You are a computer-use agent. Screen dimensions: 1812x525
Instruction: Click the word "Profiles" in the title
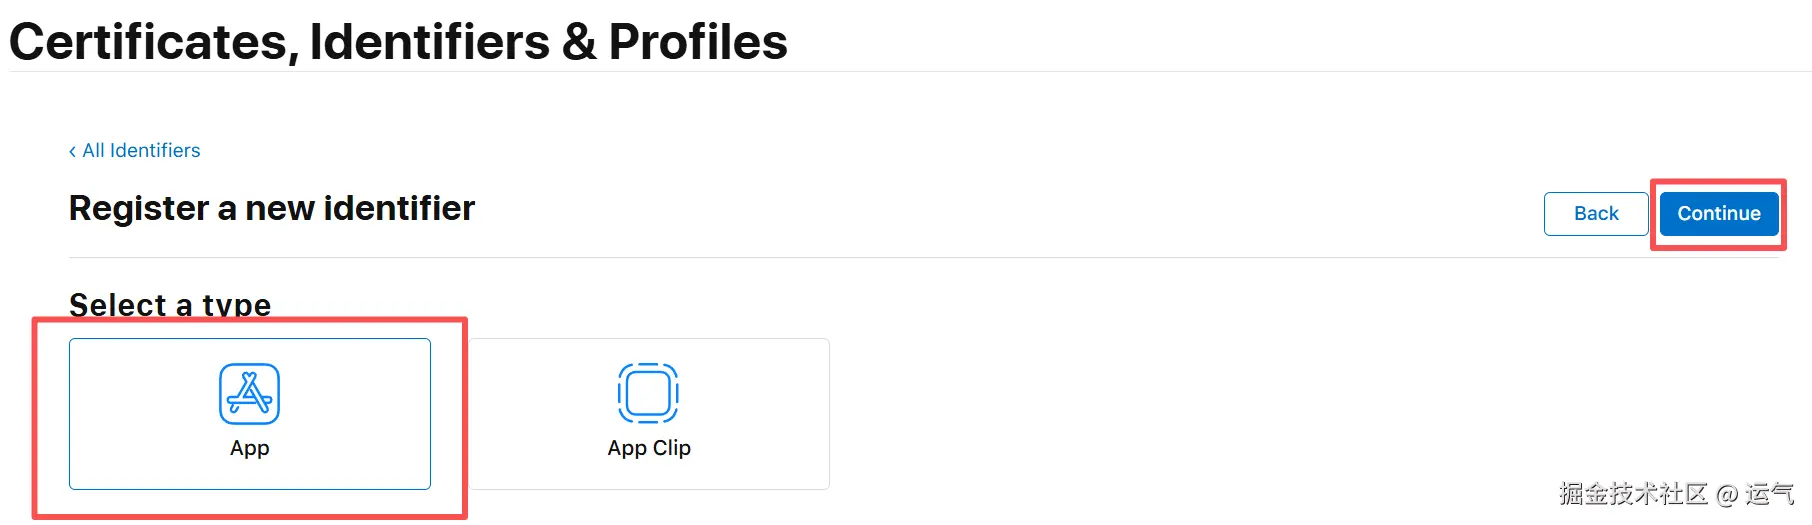pyautogui.click(x=698, y=42)
